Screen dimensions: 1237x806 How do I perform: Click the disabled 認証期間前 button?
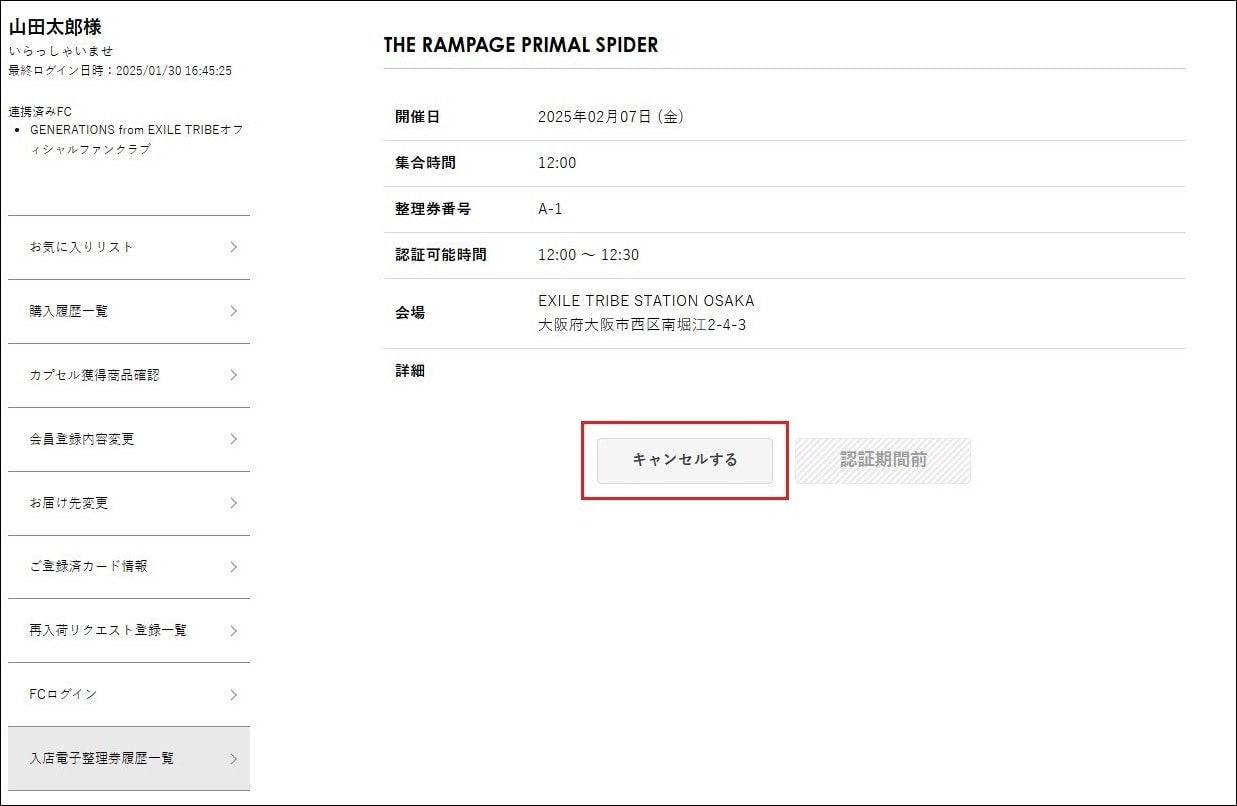883,460
